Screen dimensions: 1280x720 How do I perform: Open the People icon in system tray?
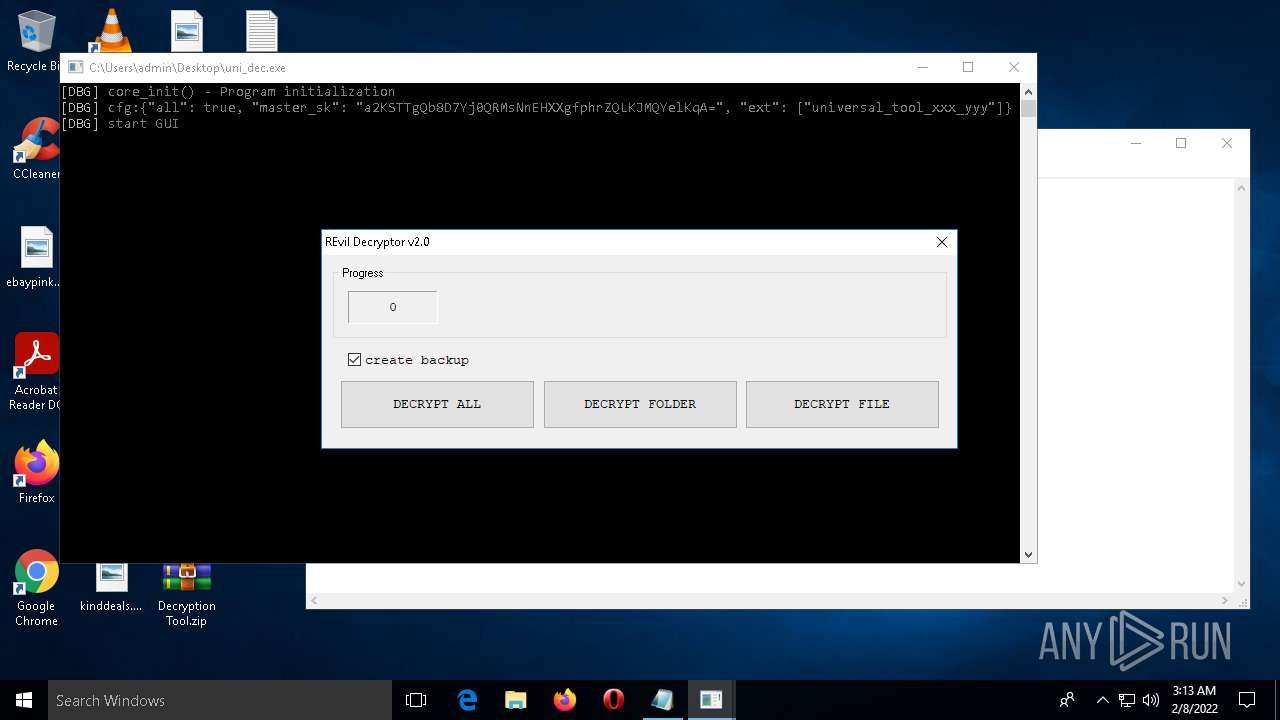1067,700
